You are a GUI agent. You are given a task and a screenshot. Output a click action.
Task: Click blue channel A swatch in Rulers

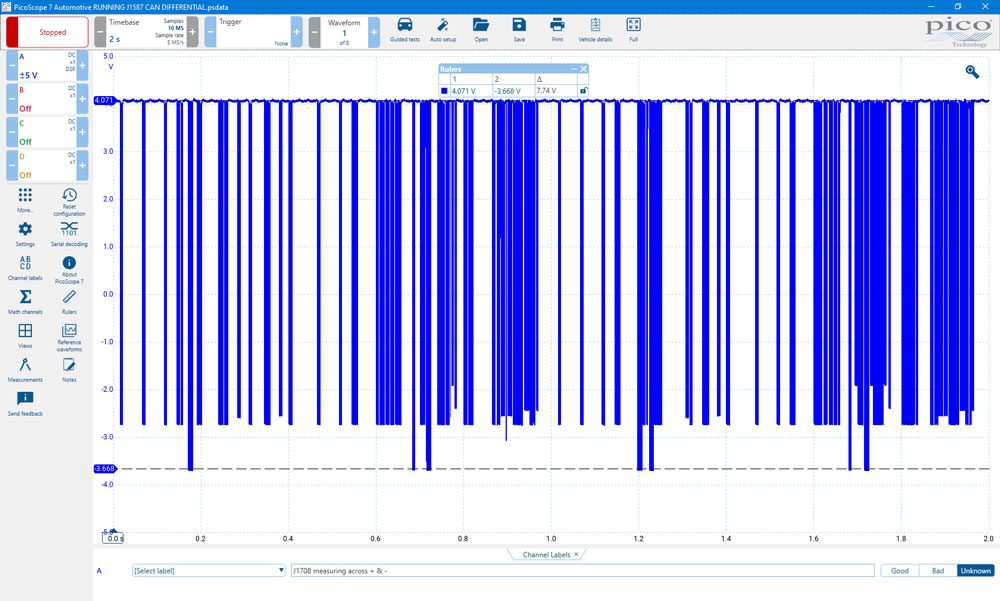(x=444, y=91)
